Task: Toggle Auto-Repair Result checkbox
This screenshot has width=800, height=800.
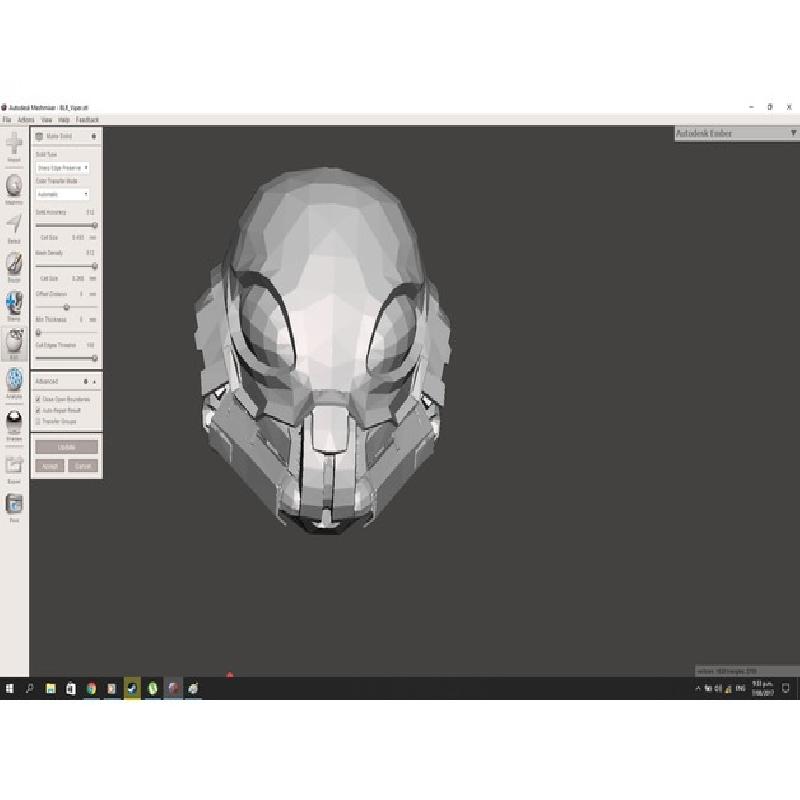Action: 38,410
